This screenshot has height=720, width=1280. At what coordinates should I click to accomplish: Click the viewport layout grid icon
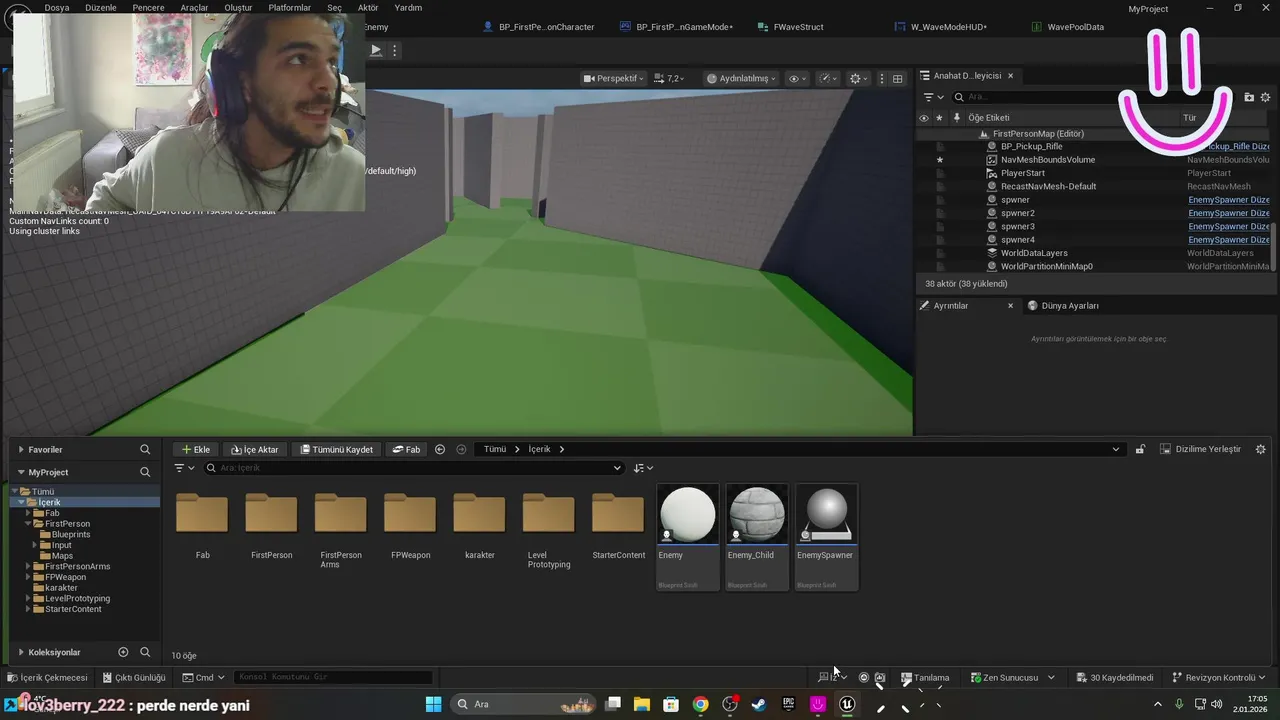click(x=897, y=78)
